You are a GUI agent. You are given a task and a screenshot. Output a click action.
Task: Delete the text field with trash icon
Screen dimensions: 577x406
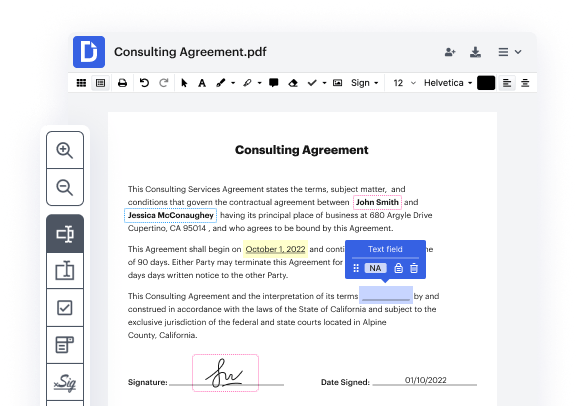point(414,268)
